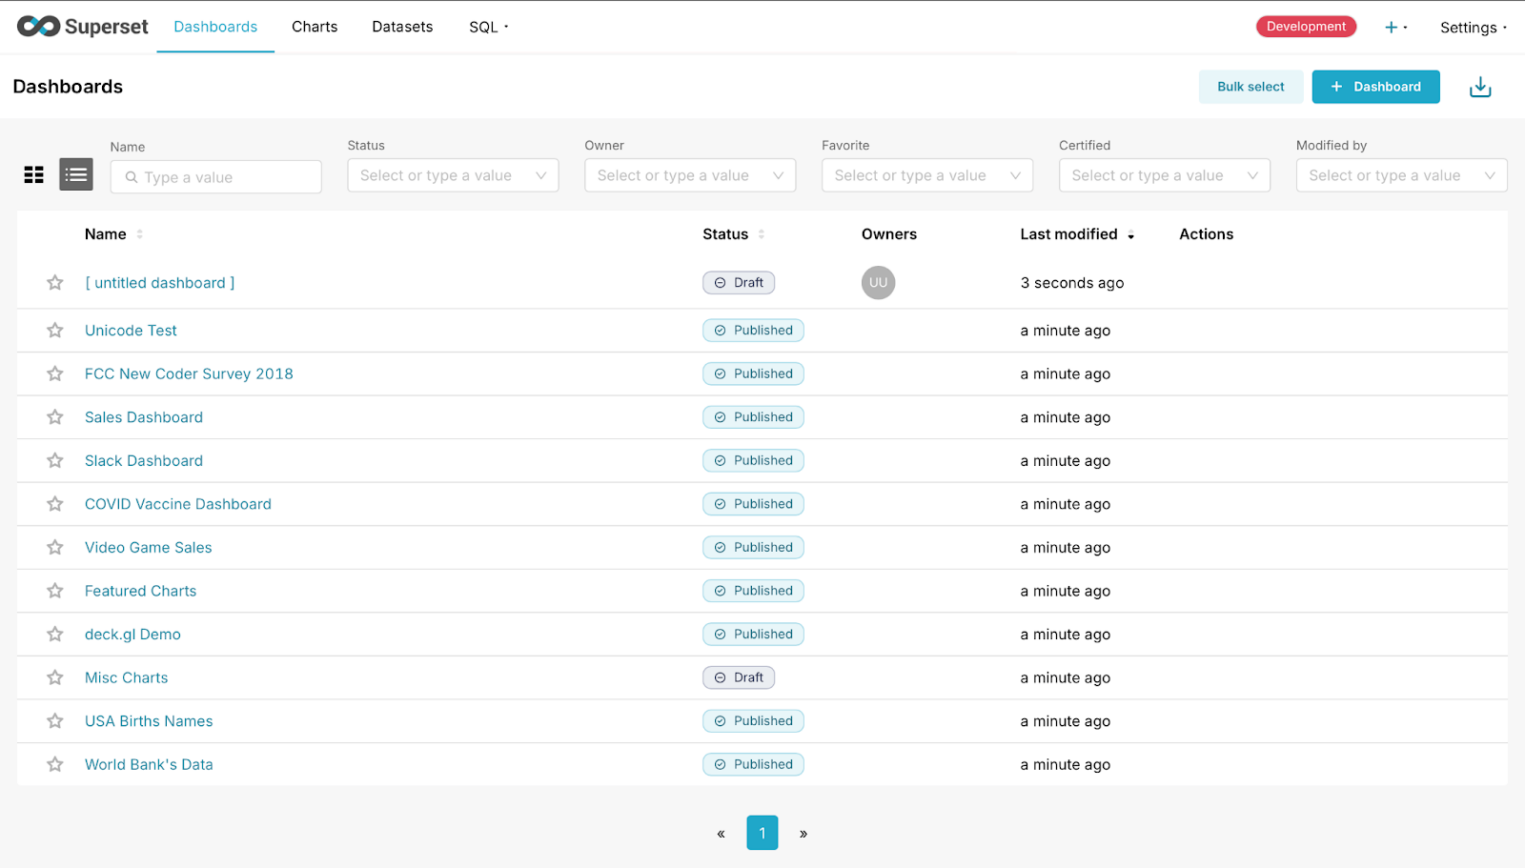
Task: Open the Certified filter dropdown
Action: [x=1163, y=176]
